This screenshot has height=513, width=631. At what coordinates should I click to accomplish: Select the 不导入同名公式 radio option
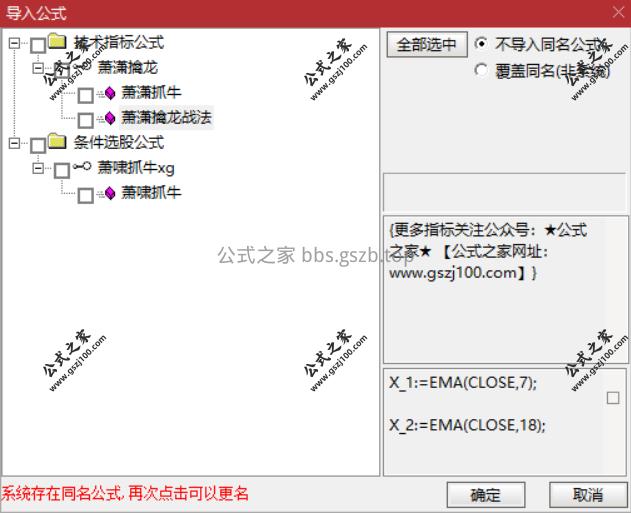[480, 43]
